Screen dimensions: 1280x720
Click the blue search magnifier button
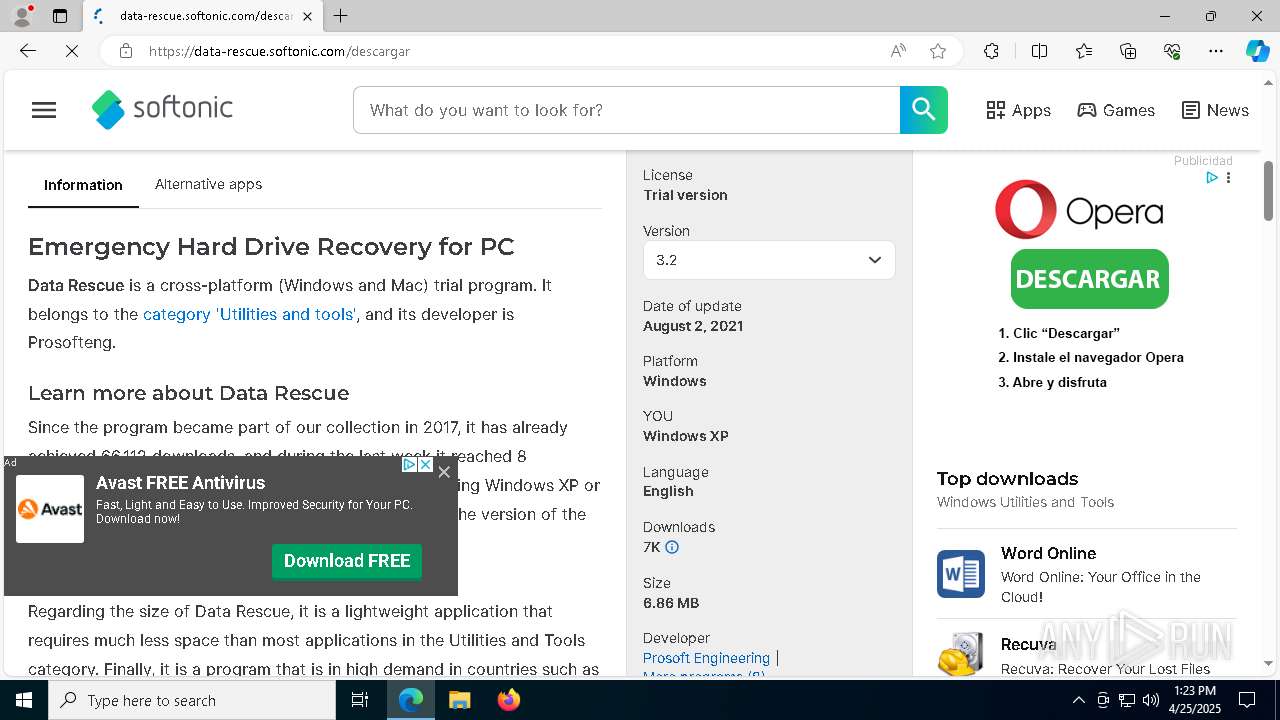pyautogui.click(x=923, y=110)
